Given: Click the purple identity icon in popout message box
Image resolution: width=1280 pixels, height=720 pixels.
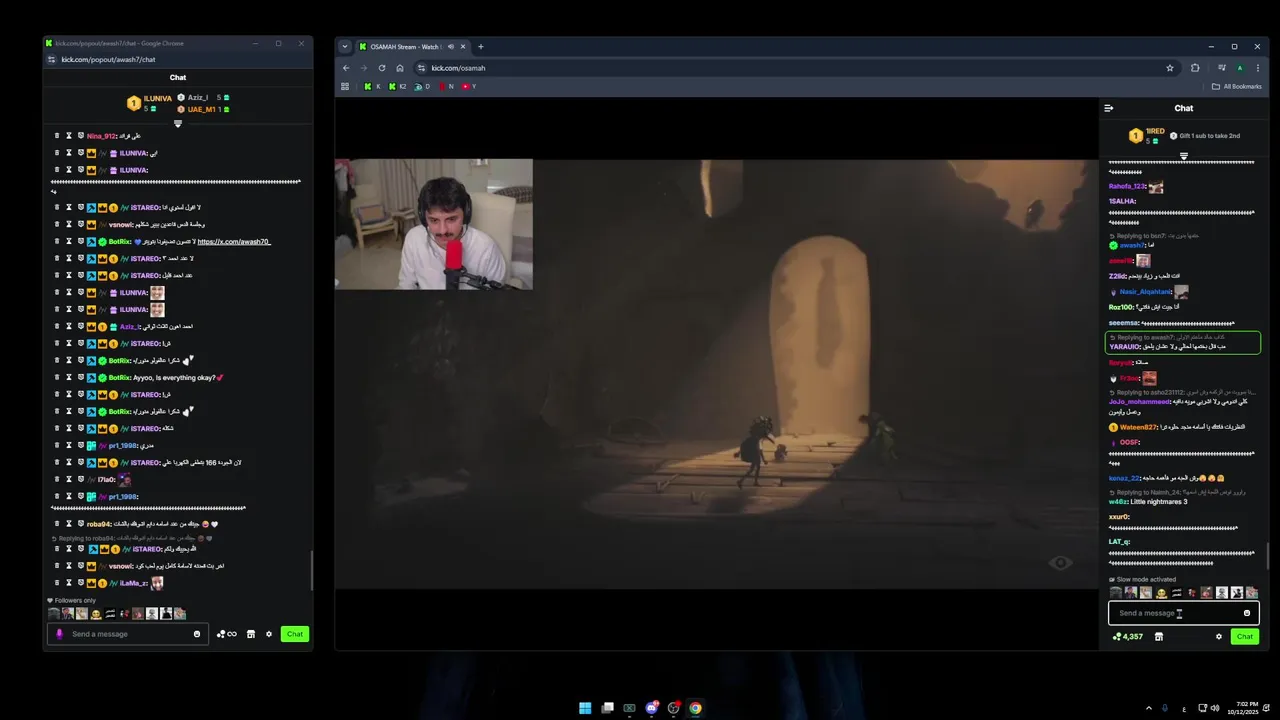Looking at the screenshot, I should click(59, 634).
